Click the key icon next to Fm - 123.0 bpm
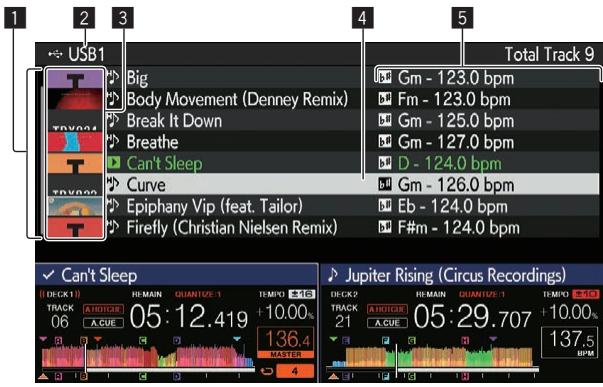 (385, 99)
